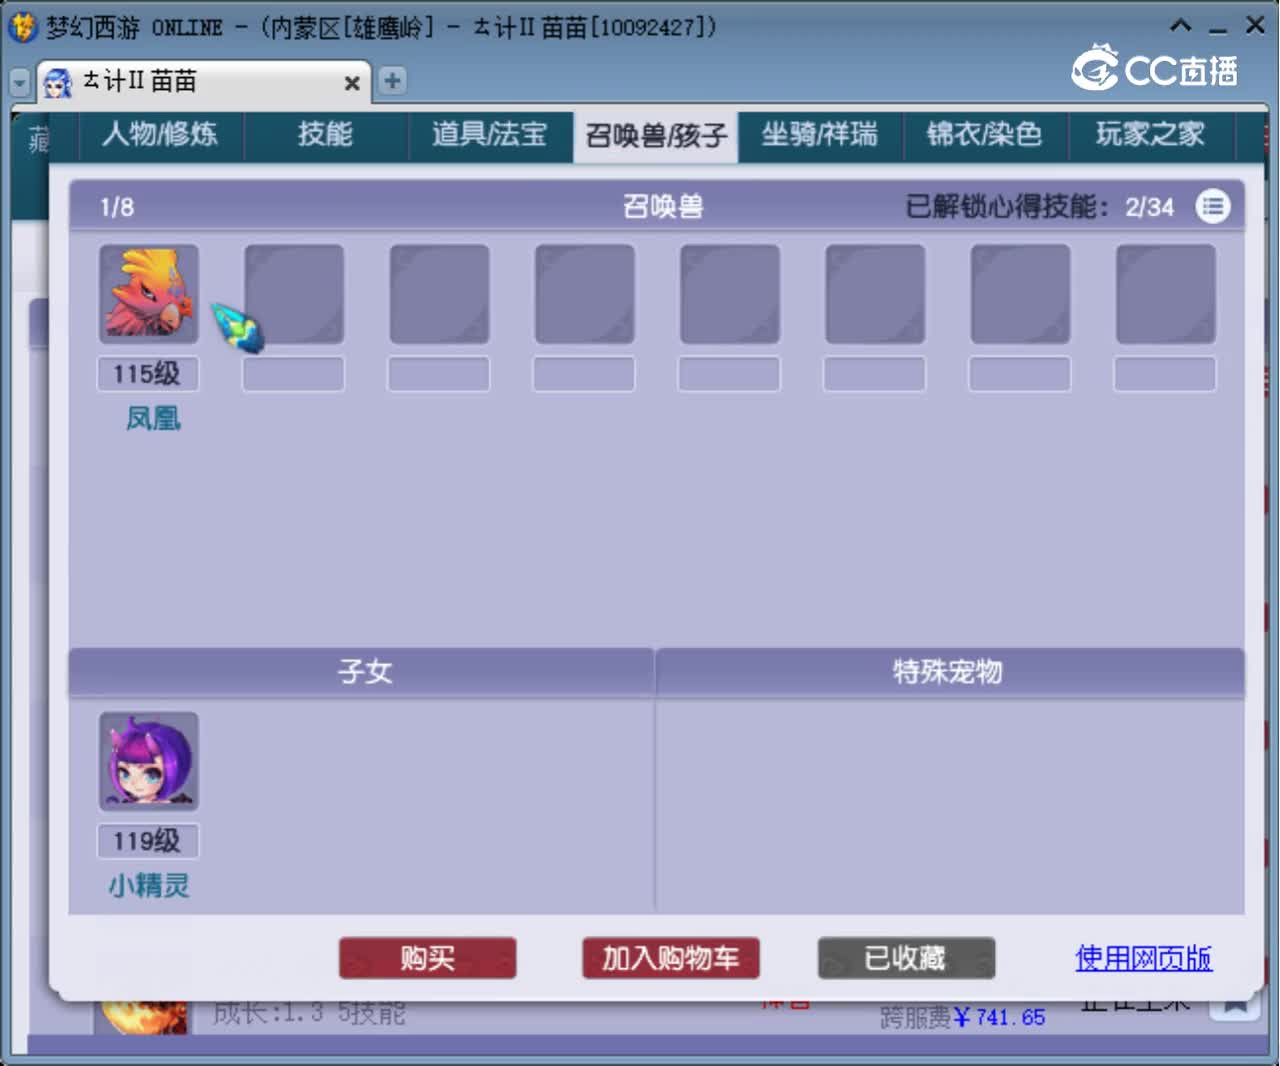Close the character tab with the x
This screenshot has width=1280, height=1066.
[x=352, y=83]
